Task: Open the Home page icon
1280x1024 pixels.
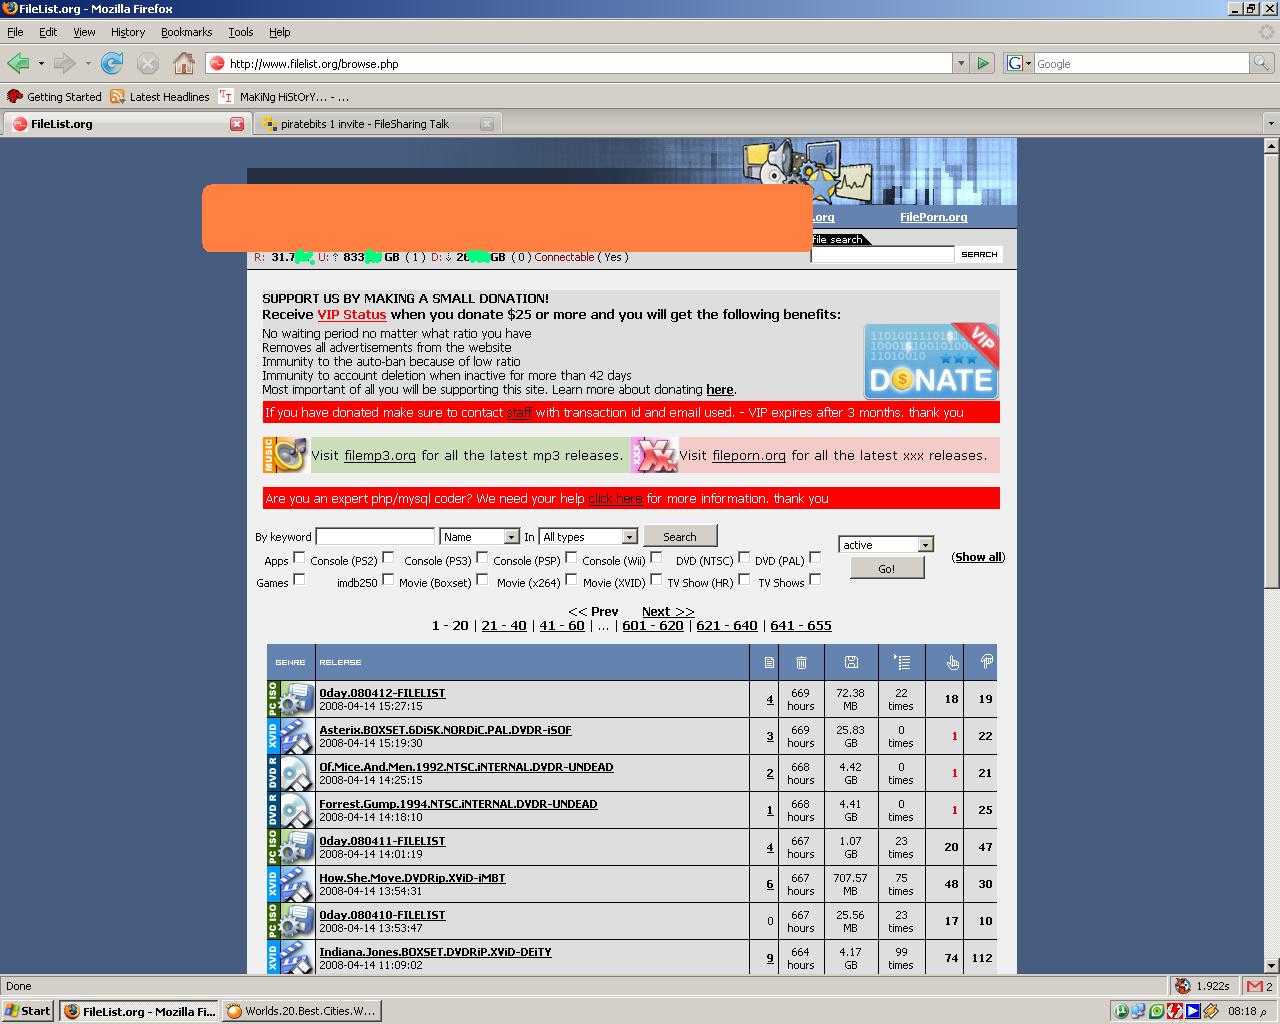Action: [x=183, y=63]
